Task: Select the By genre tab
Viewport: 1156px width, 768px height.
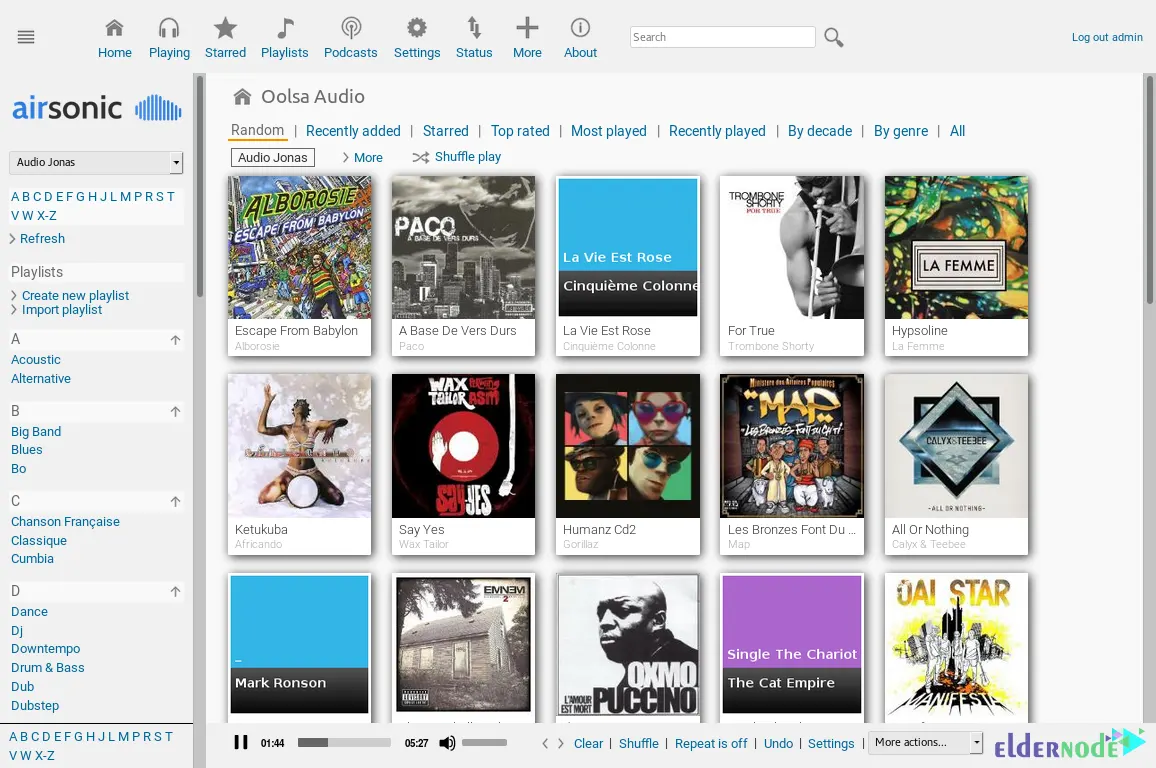Action: point(900,131)
